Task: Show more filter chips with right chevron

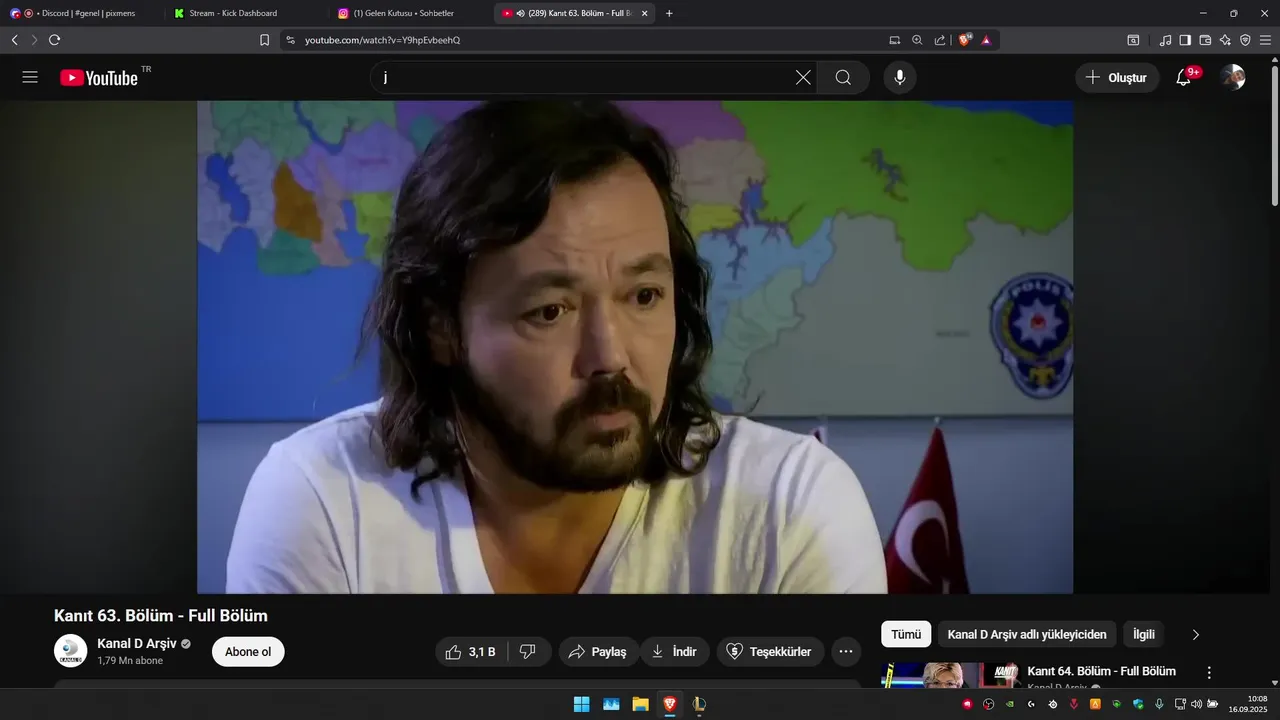Action: click(x=1195, y=634)
